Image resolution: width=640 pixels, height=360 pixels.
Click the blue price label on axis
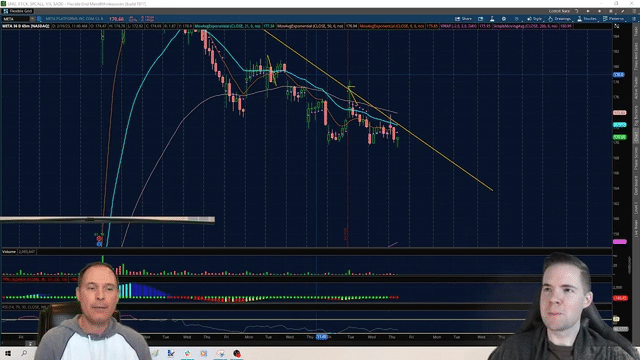tap(619, 75)
